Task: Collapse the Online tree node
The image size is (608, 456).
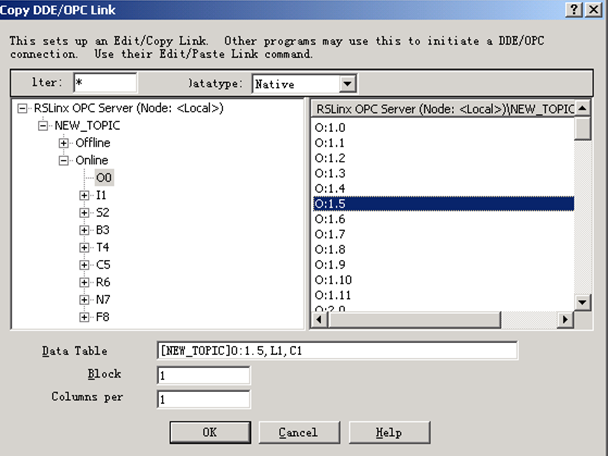Action: click(x=65, y=160)
